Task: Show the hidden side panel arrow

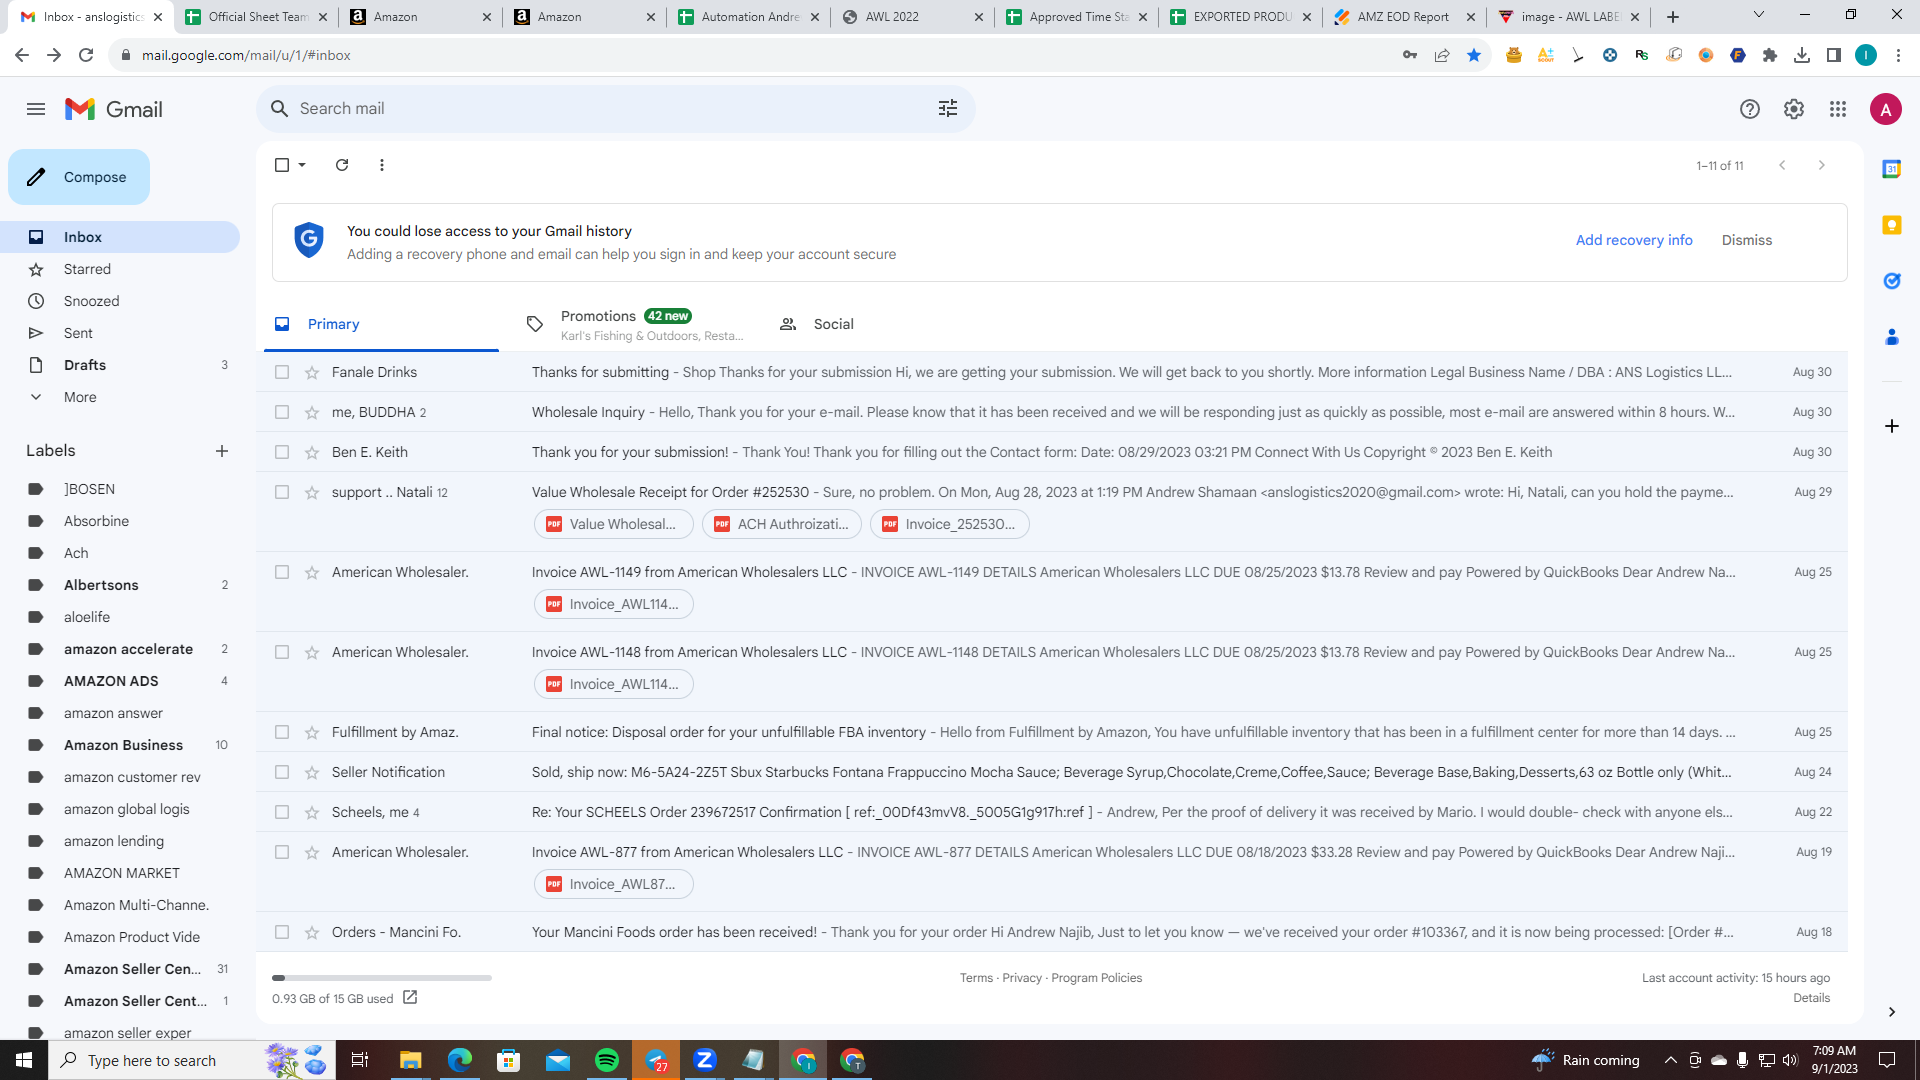Action: click(1892, 1012)
